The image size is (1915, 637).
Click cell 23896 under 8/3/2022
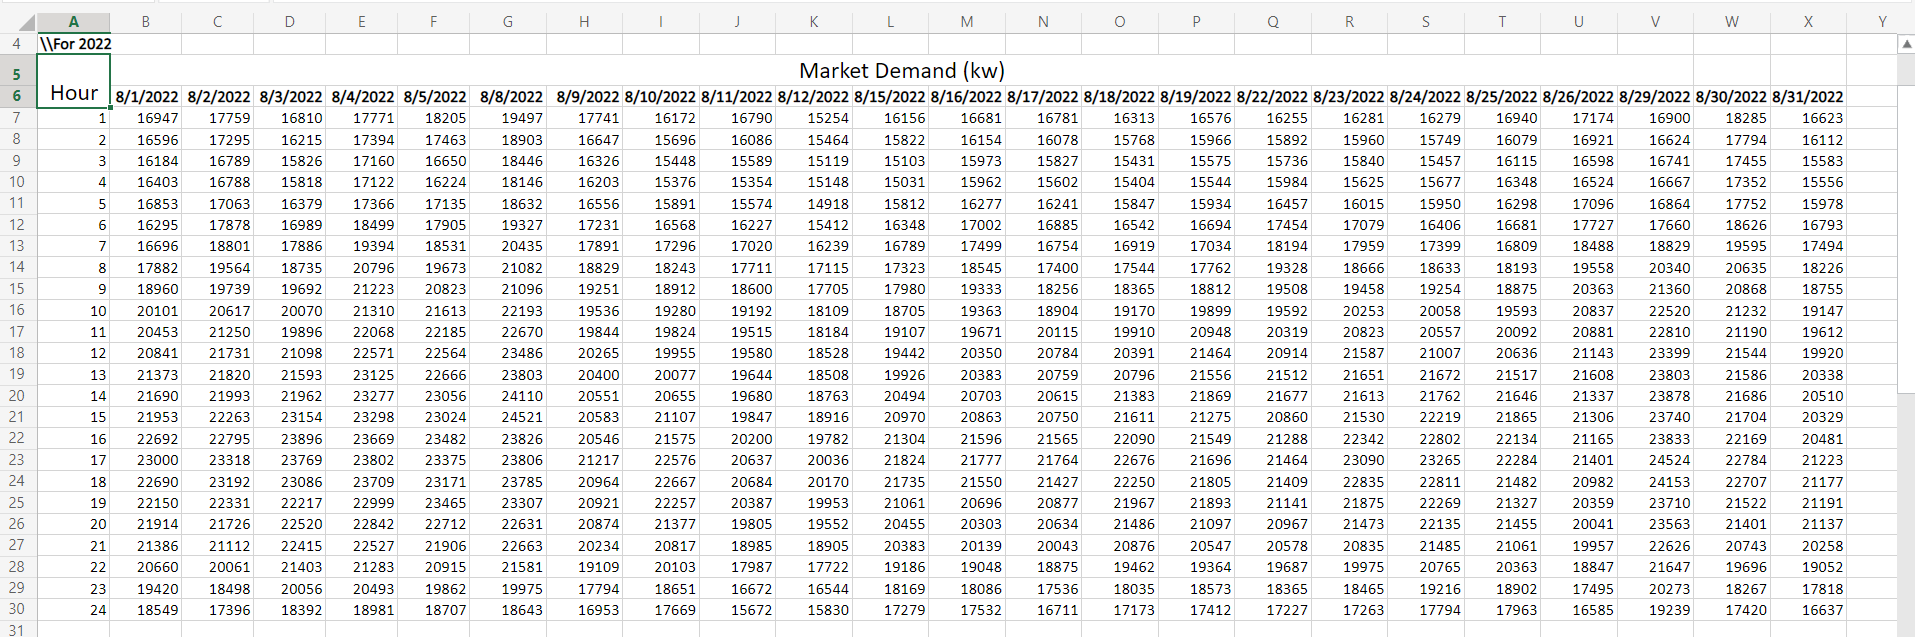click(x=291, y=439)
